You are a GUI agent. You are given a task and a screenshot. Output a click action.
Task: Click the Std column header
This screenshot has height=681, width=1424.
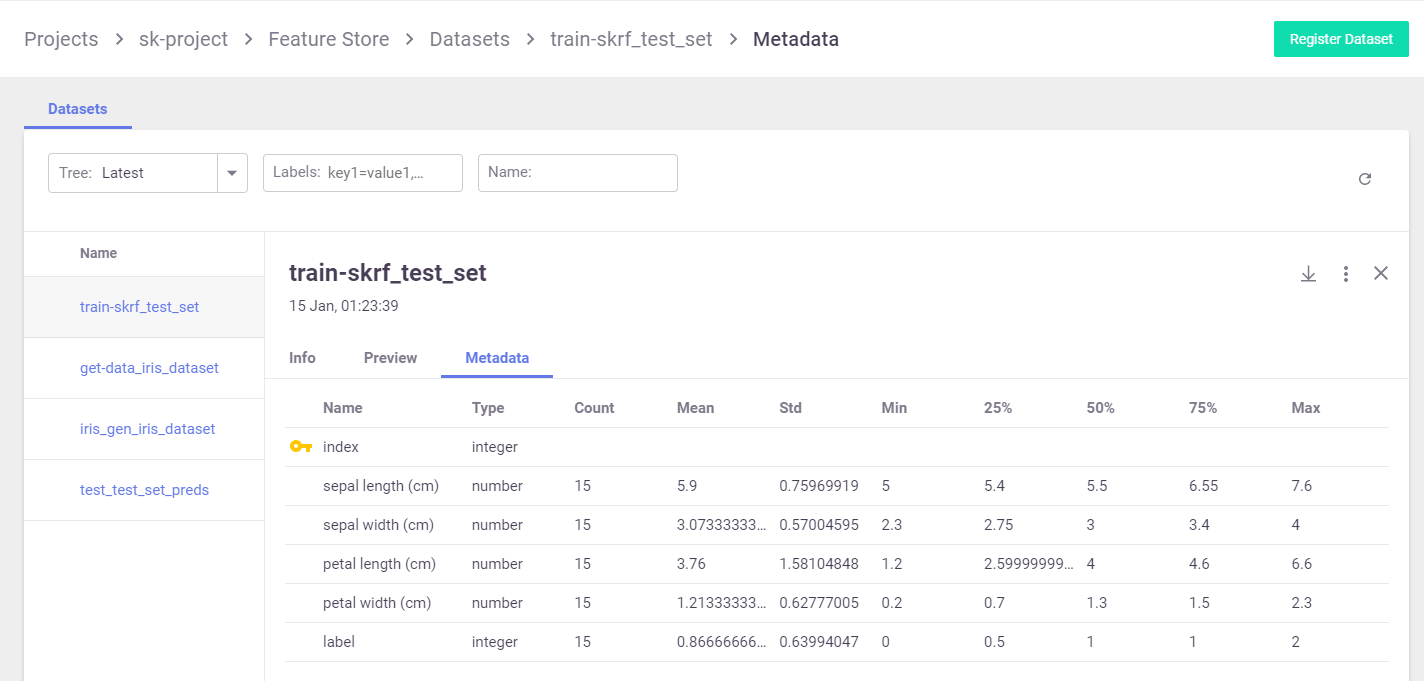[x=791, y=408]
